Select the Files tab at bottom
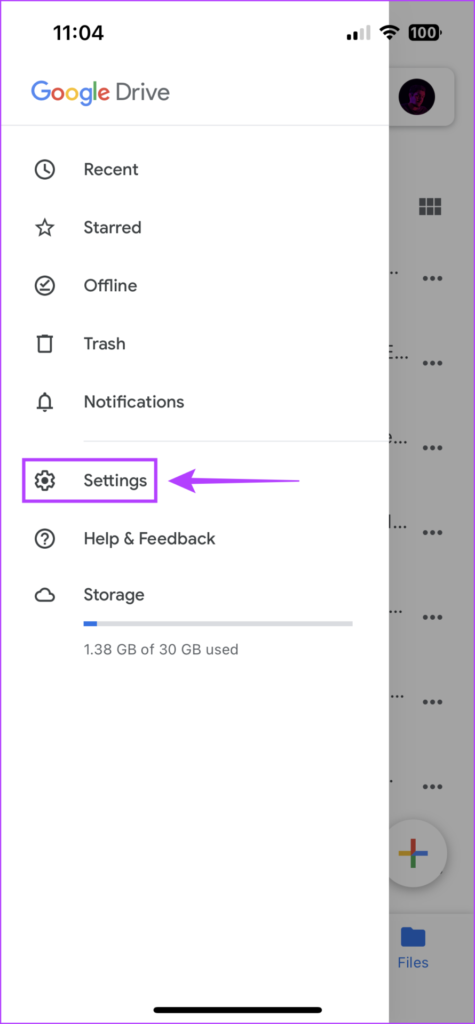475x1024 pixels. pyautogui.click(x=413, y=948)
